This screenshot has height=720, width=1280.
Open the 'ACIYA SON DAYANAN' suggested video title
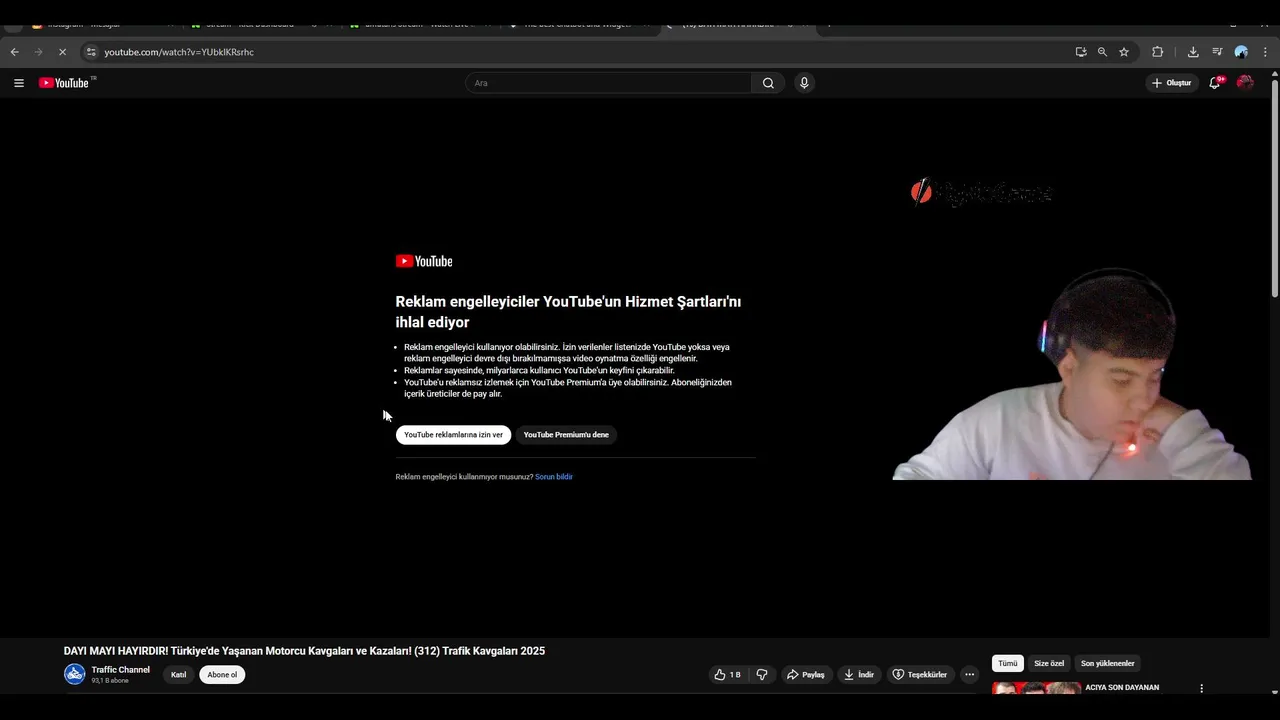[1122, 688]
